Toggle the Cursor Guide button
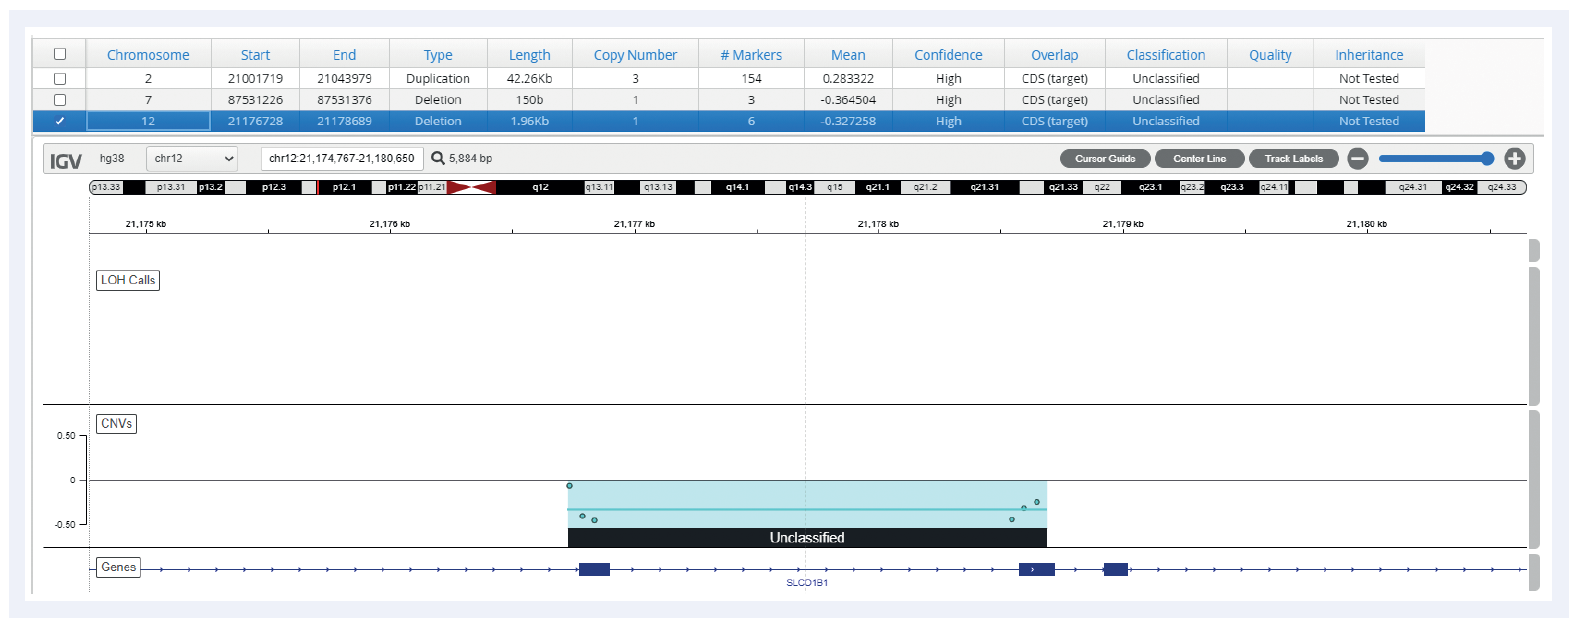The image size is (1579, 629). [1105, 158]
